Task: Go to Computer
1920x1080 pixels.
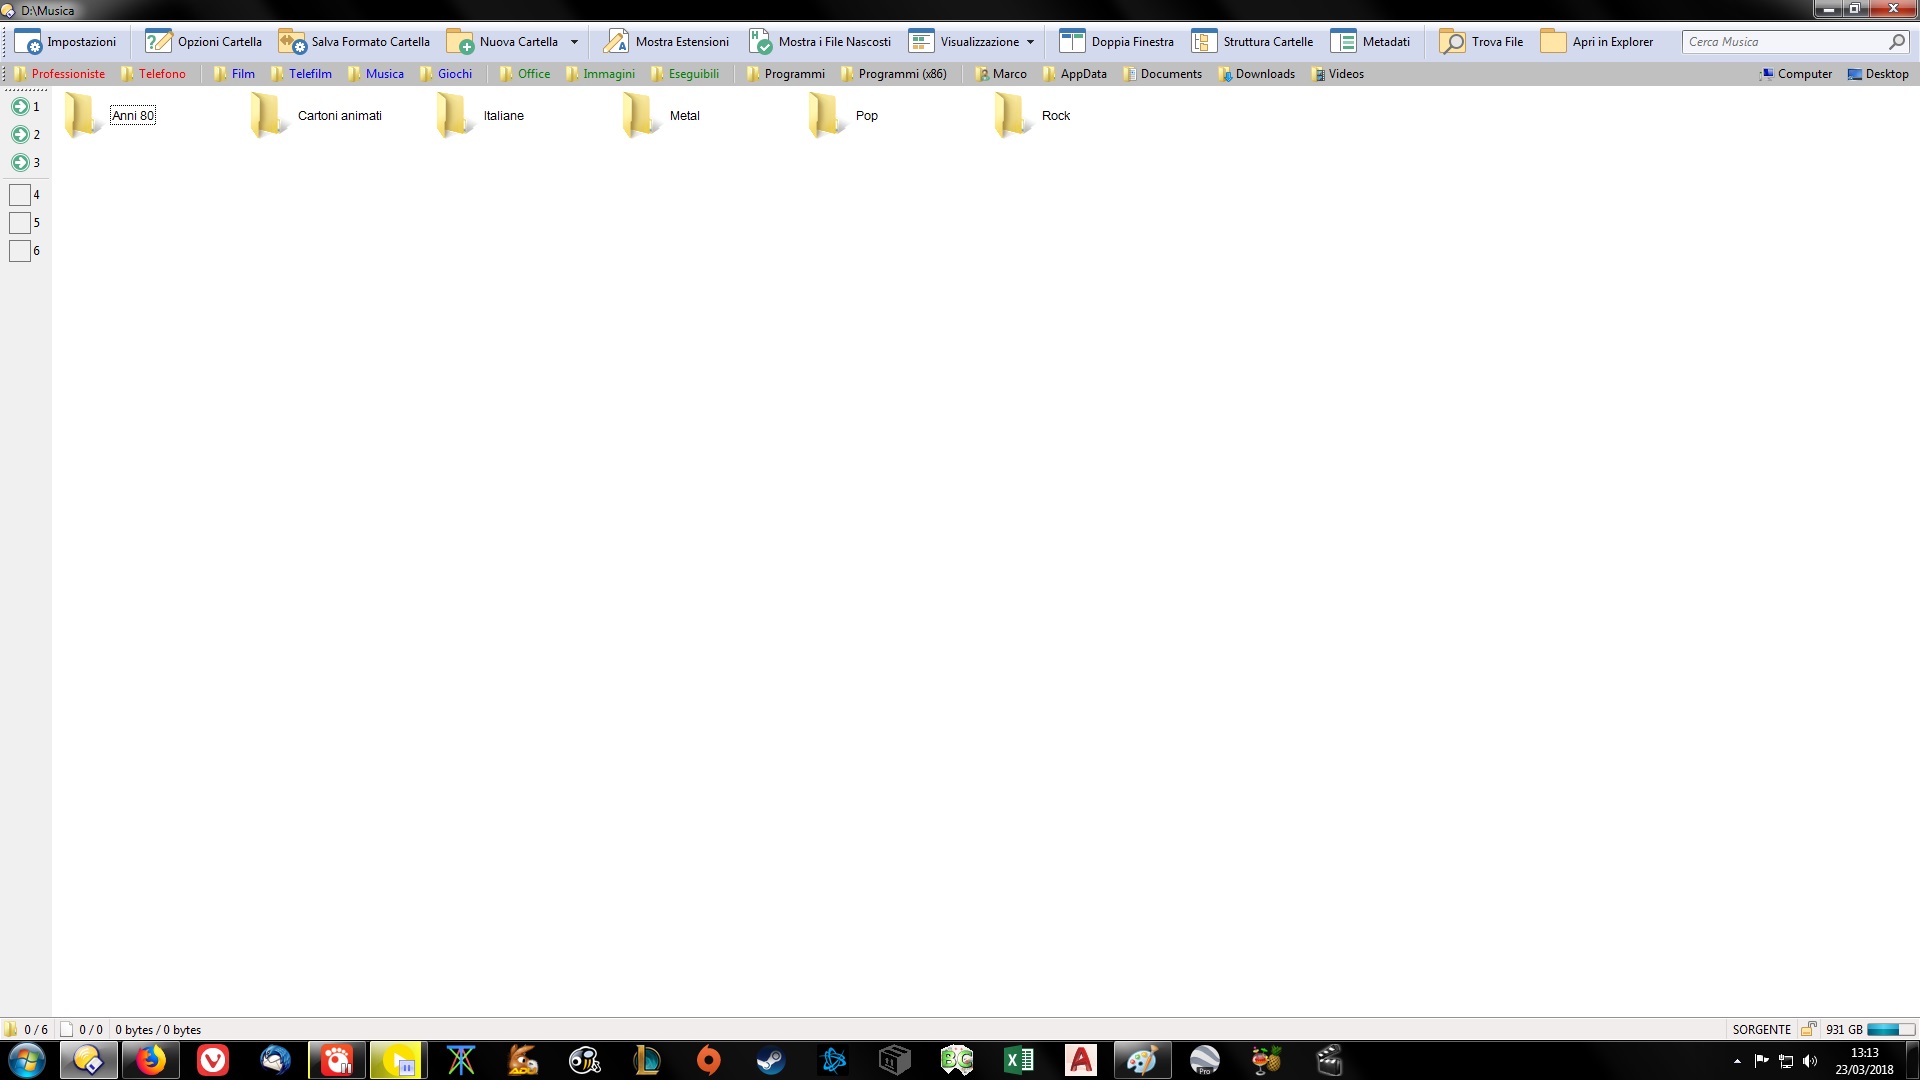Action: 1796,74
